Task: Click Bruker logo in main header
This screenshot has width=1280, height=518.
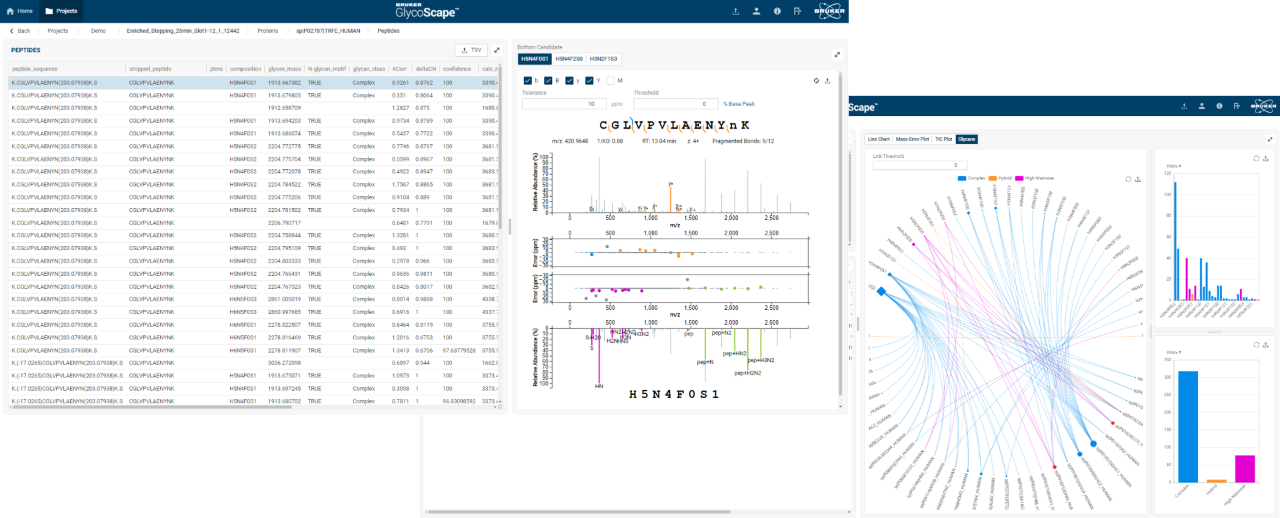Action: pos(830,11)
